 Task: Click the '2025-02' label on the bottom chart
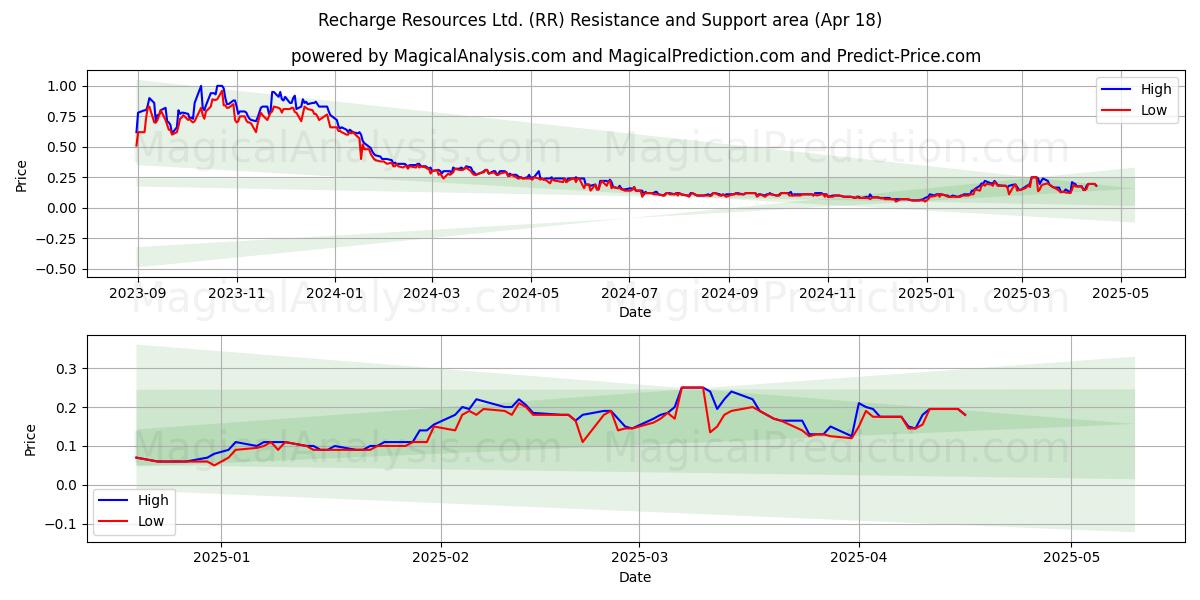441,558
